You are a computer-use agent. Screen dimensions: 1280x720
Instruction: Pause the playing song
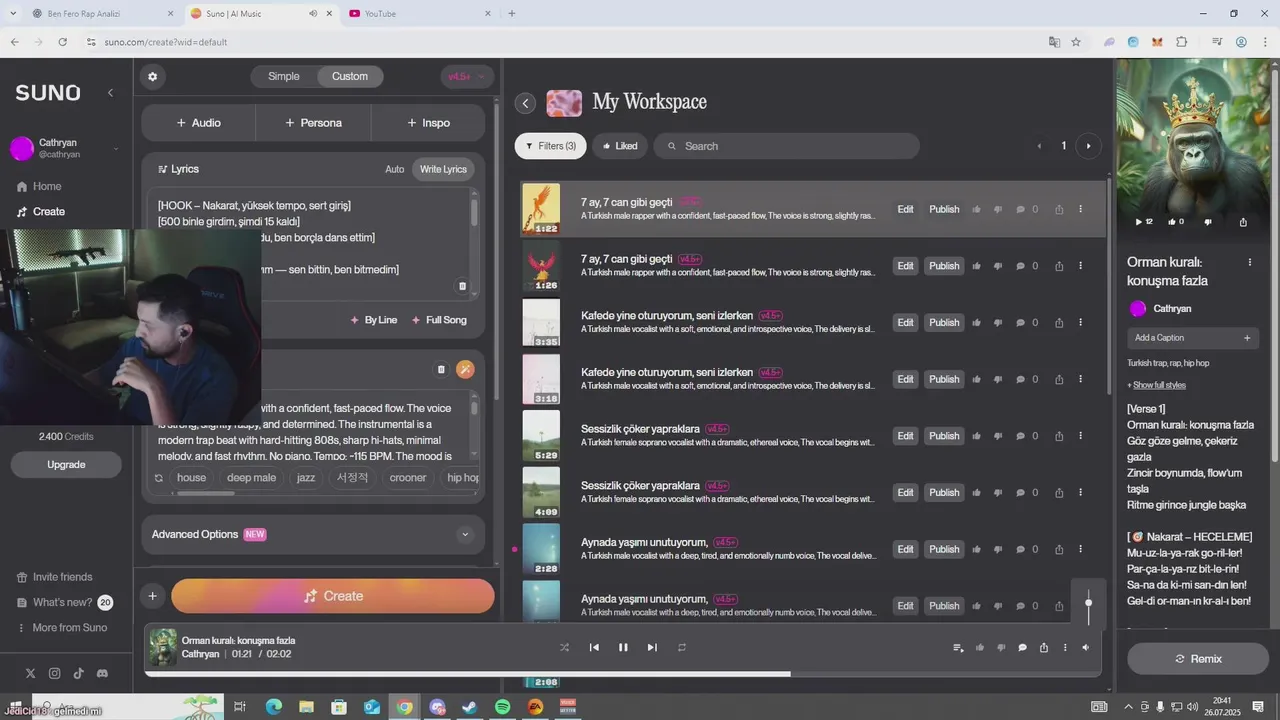point(623,647)
